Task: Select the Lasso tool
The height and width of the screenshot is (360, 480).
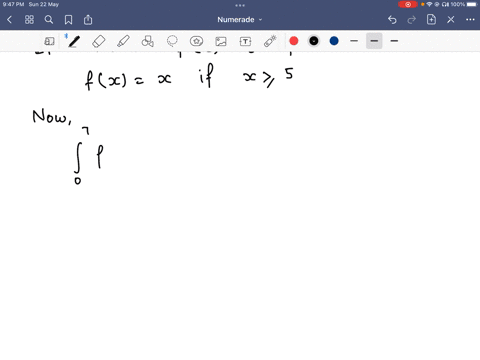Action: (172, 41)
